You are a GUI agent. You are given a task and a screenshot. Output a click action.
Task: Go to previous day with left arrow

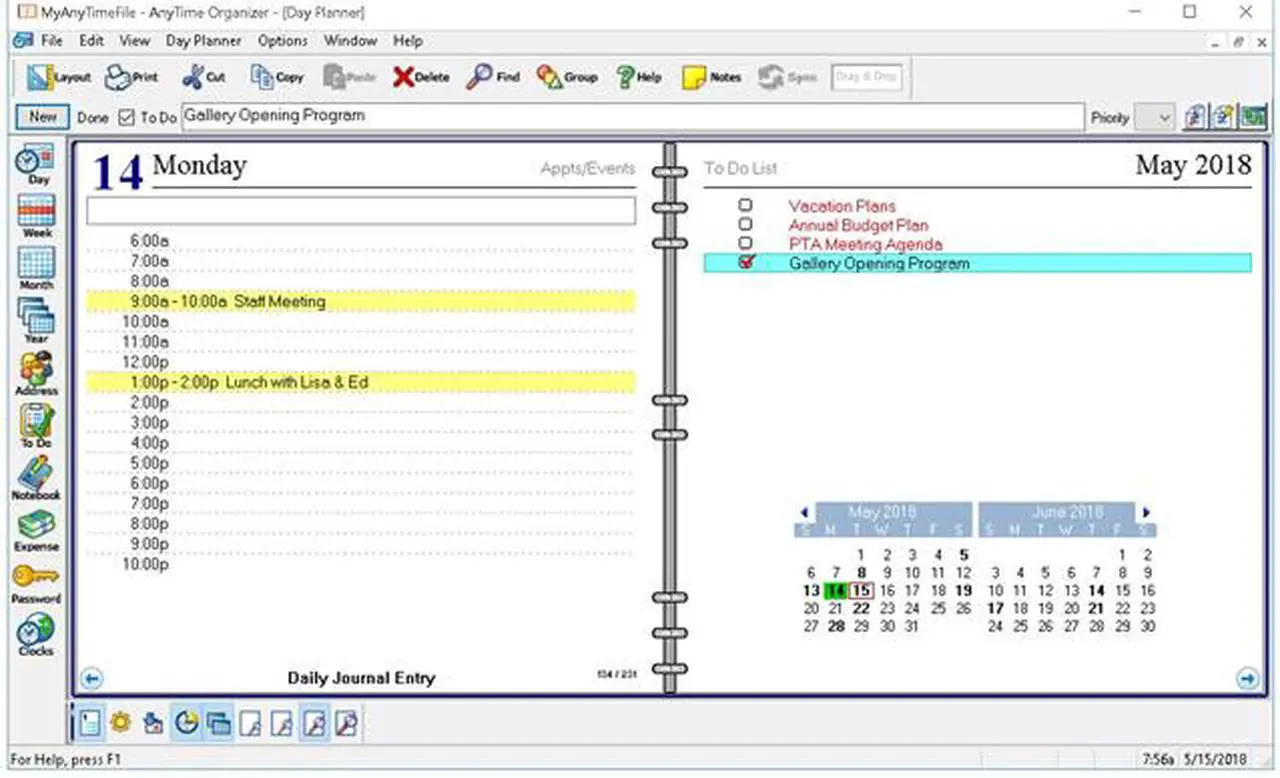tap(91, 679)
